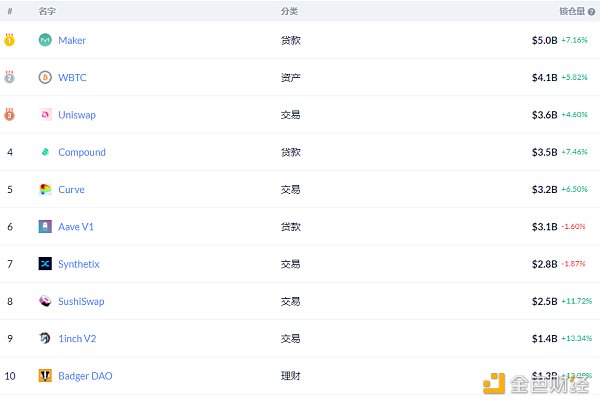Open the Maker project link
The image size is (600, 405).
point(72,40)
